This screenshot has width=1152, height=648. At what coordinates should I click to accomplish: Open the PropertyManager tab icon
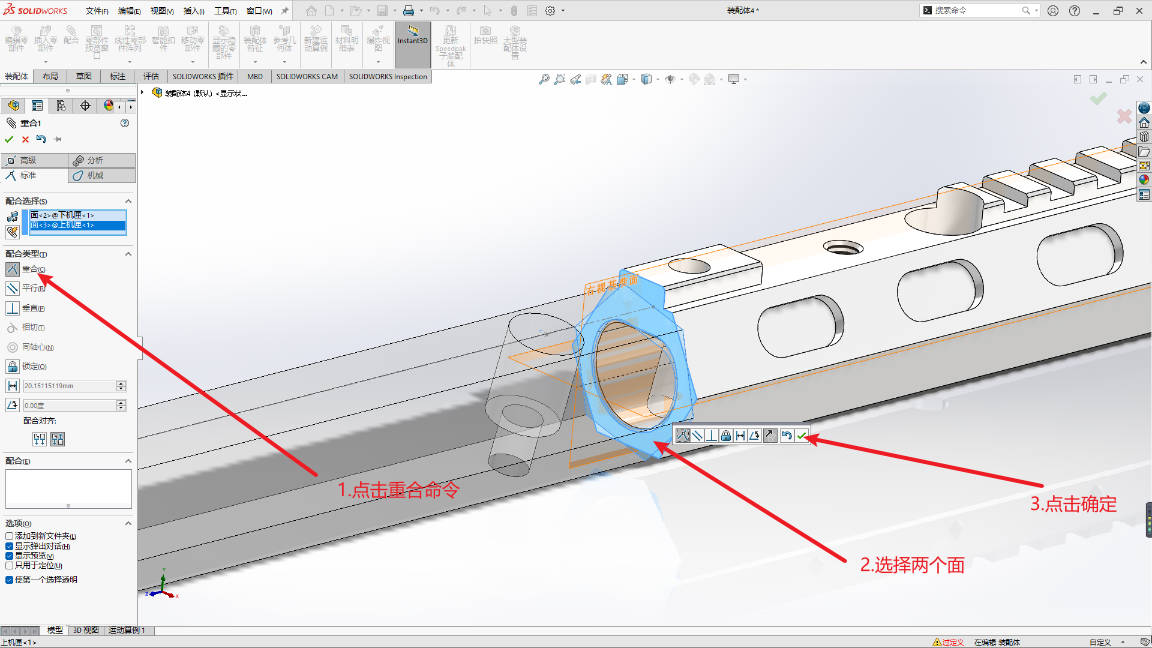coord(37,106)
